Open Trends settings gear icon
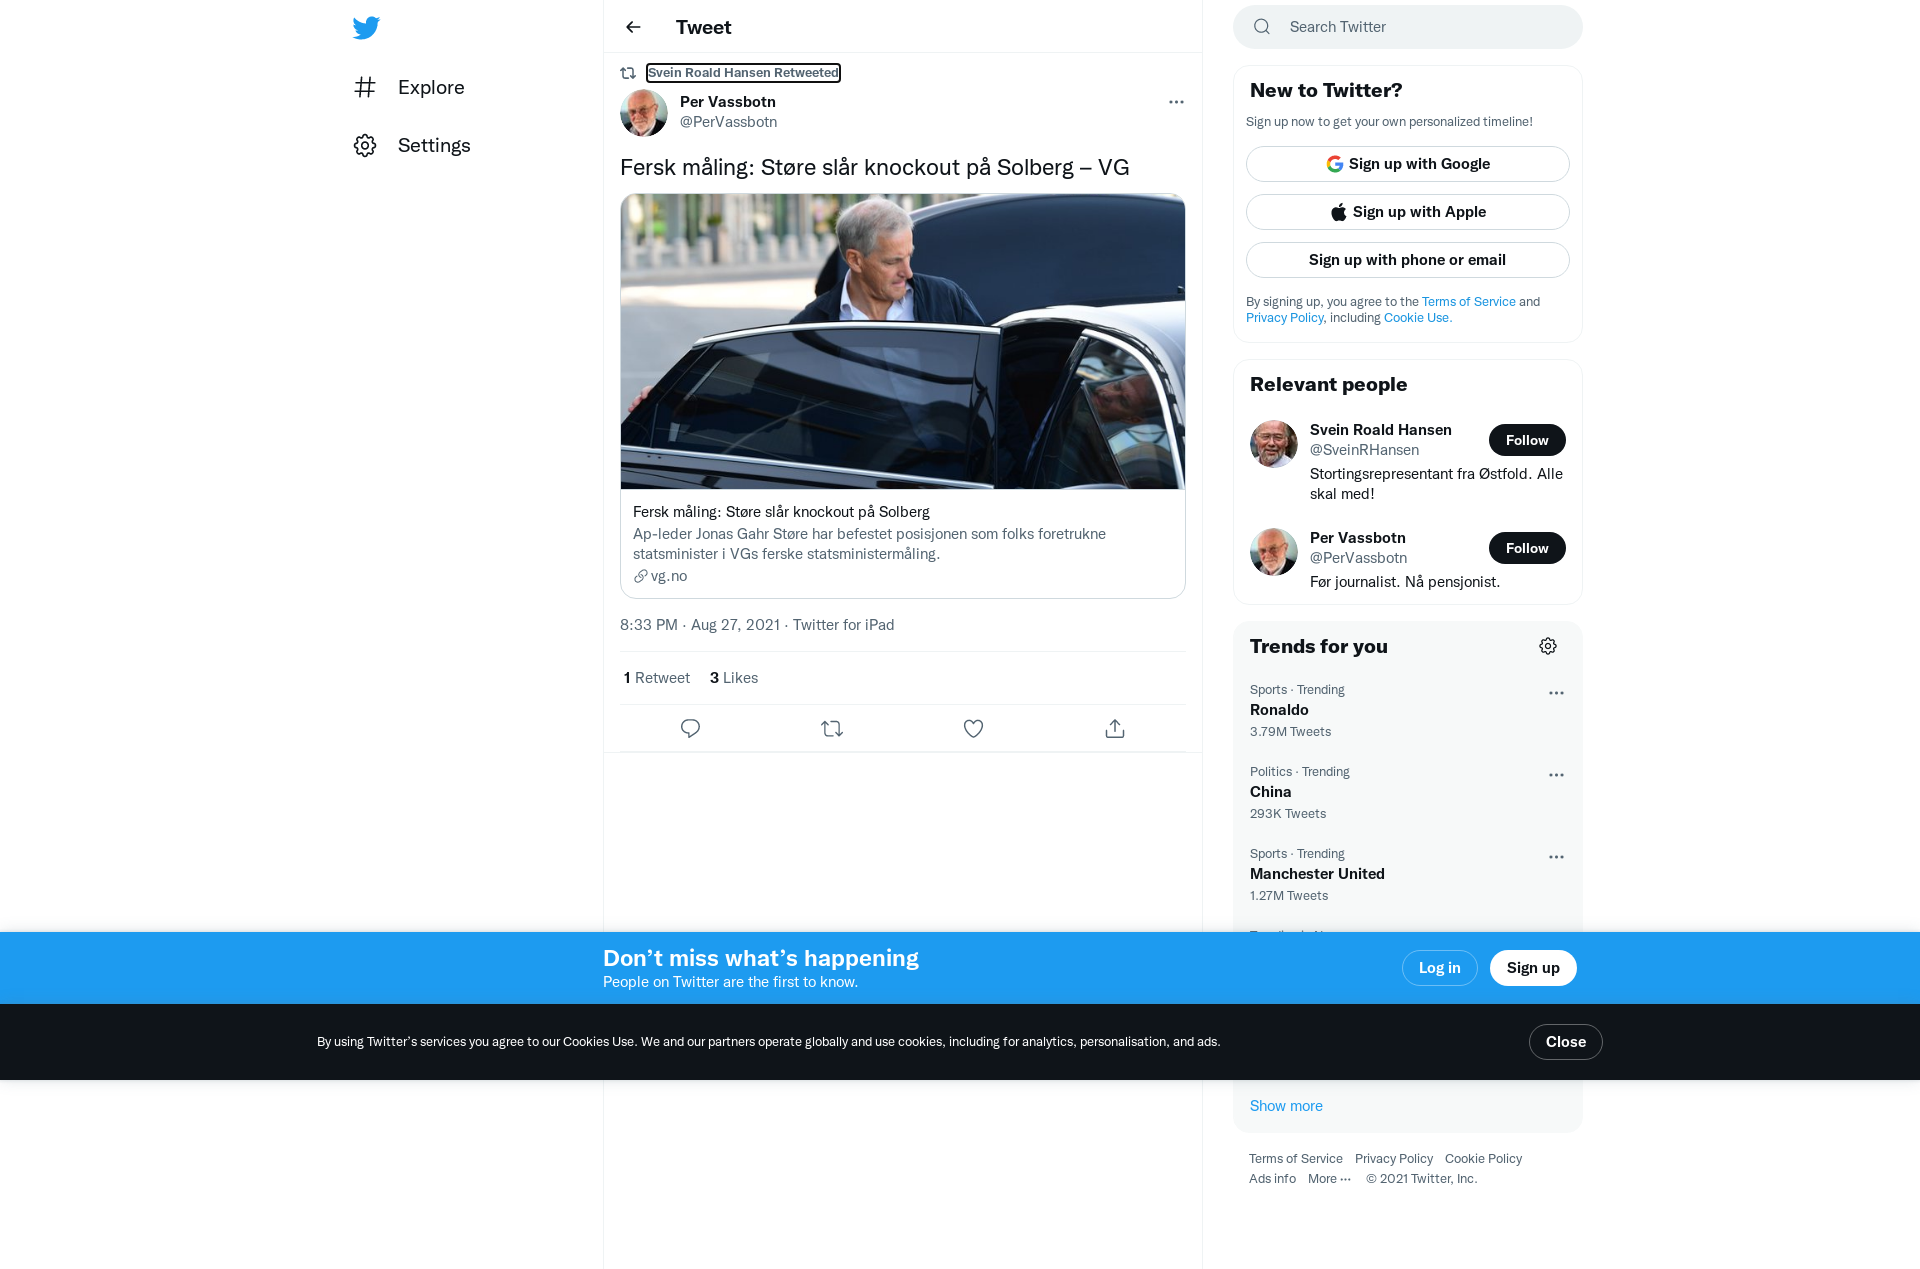 click(x=1548, y=646)
